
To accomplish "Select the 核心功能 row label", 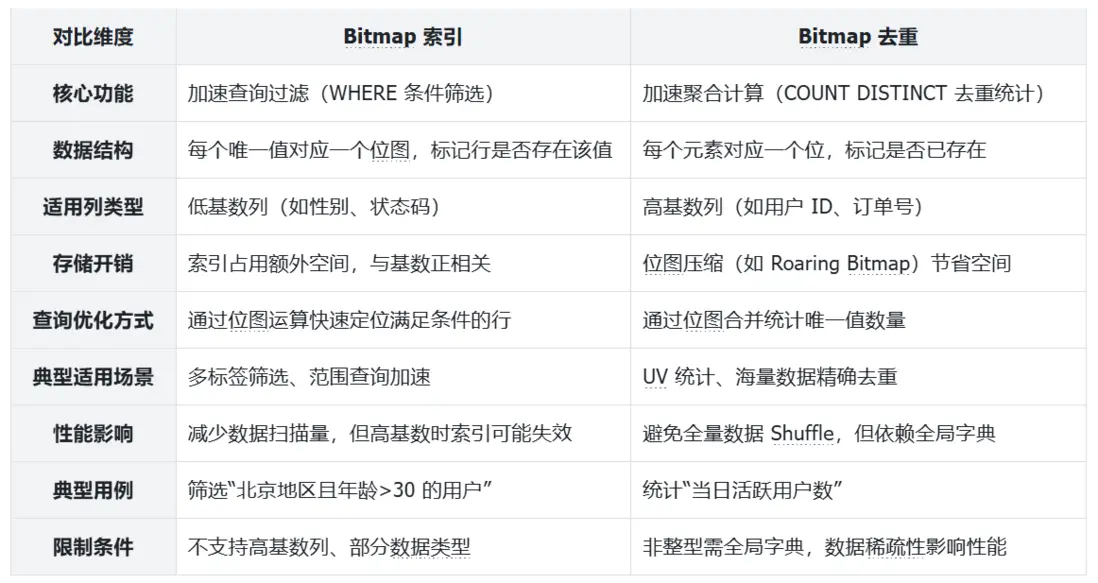I will tap(92, 94).
